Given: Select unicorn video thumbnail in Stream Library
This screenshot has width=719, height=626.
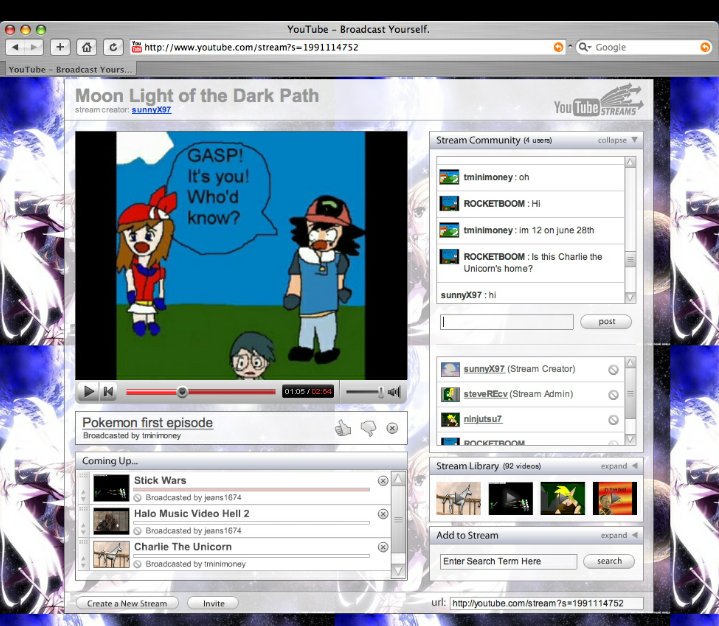Looking at the screenshot, I should pyautogui.click(x=458, y=498).
